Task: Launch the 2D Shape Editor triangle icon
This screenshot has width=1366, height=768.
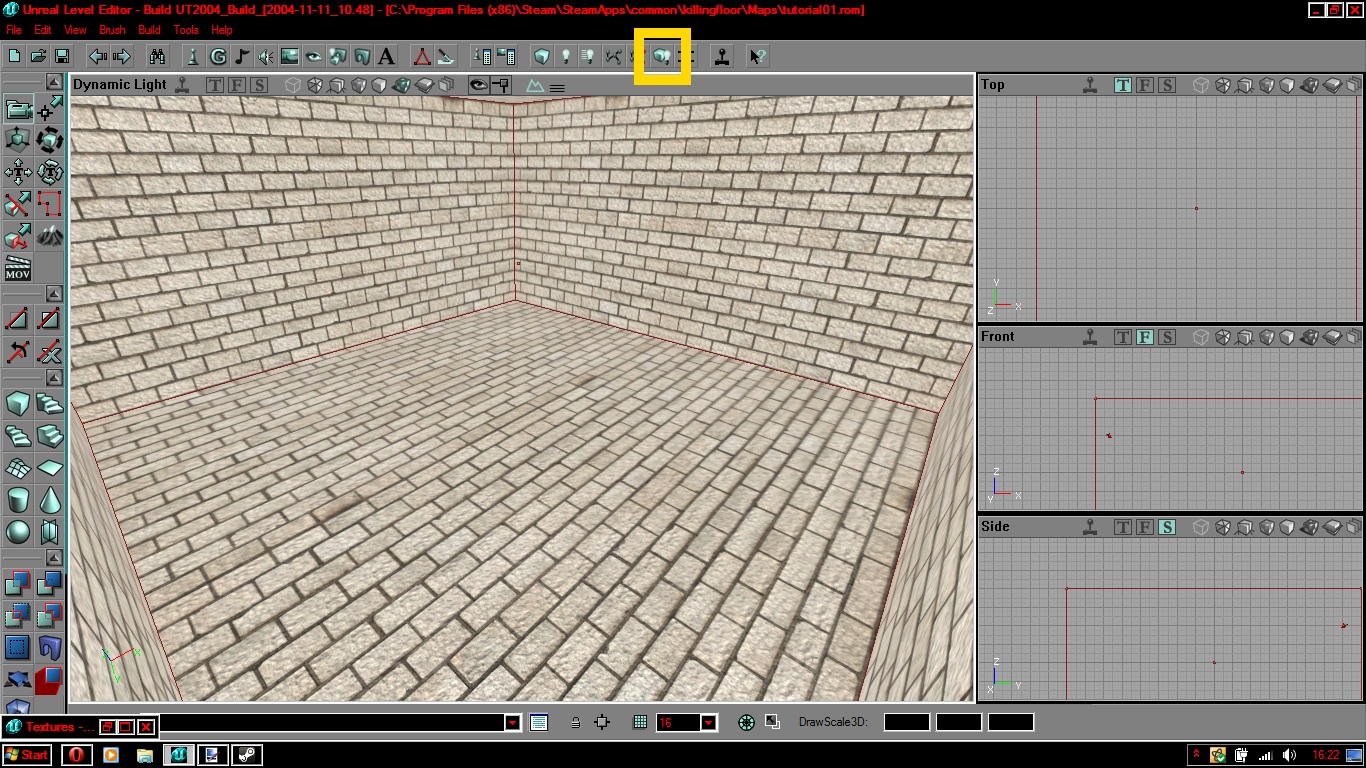Action: [x=422, y=57]
